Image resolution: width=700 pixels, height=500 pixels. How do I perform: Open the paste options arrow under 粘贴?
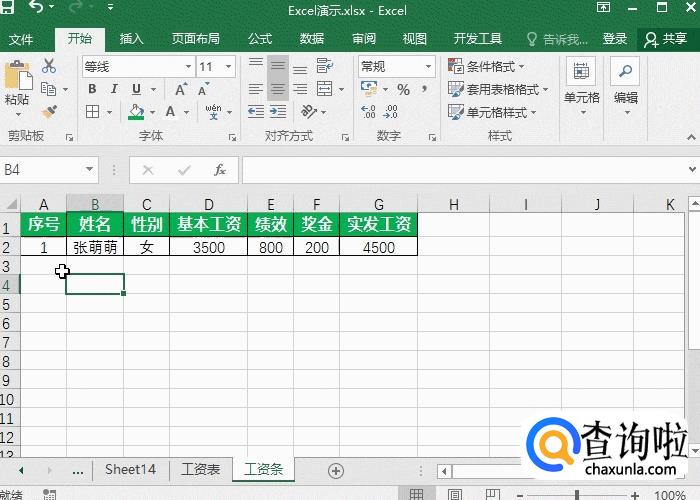coord(18,114)
